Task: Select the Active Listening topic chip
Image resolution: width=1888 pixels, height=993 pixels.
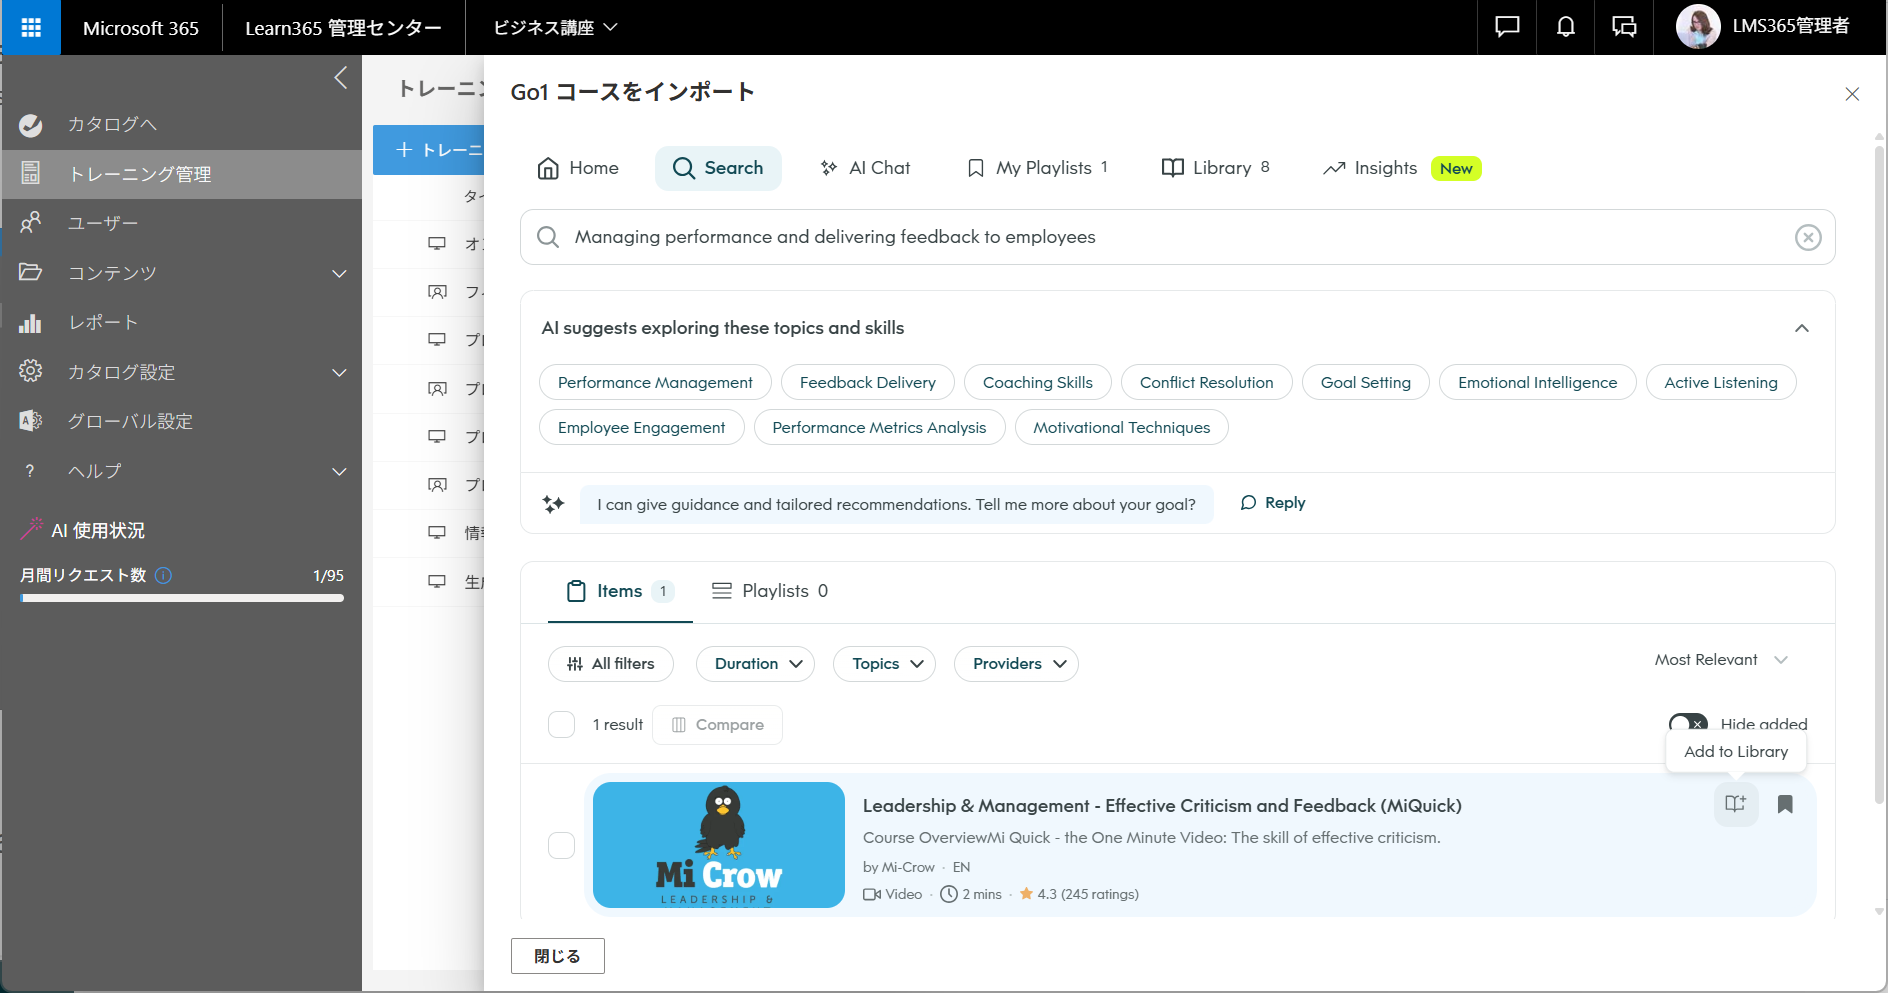Action: click(1721, 382)
